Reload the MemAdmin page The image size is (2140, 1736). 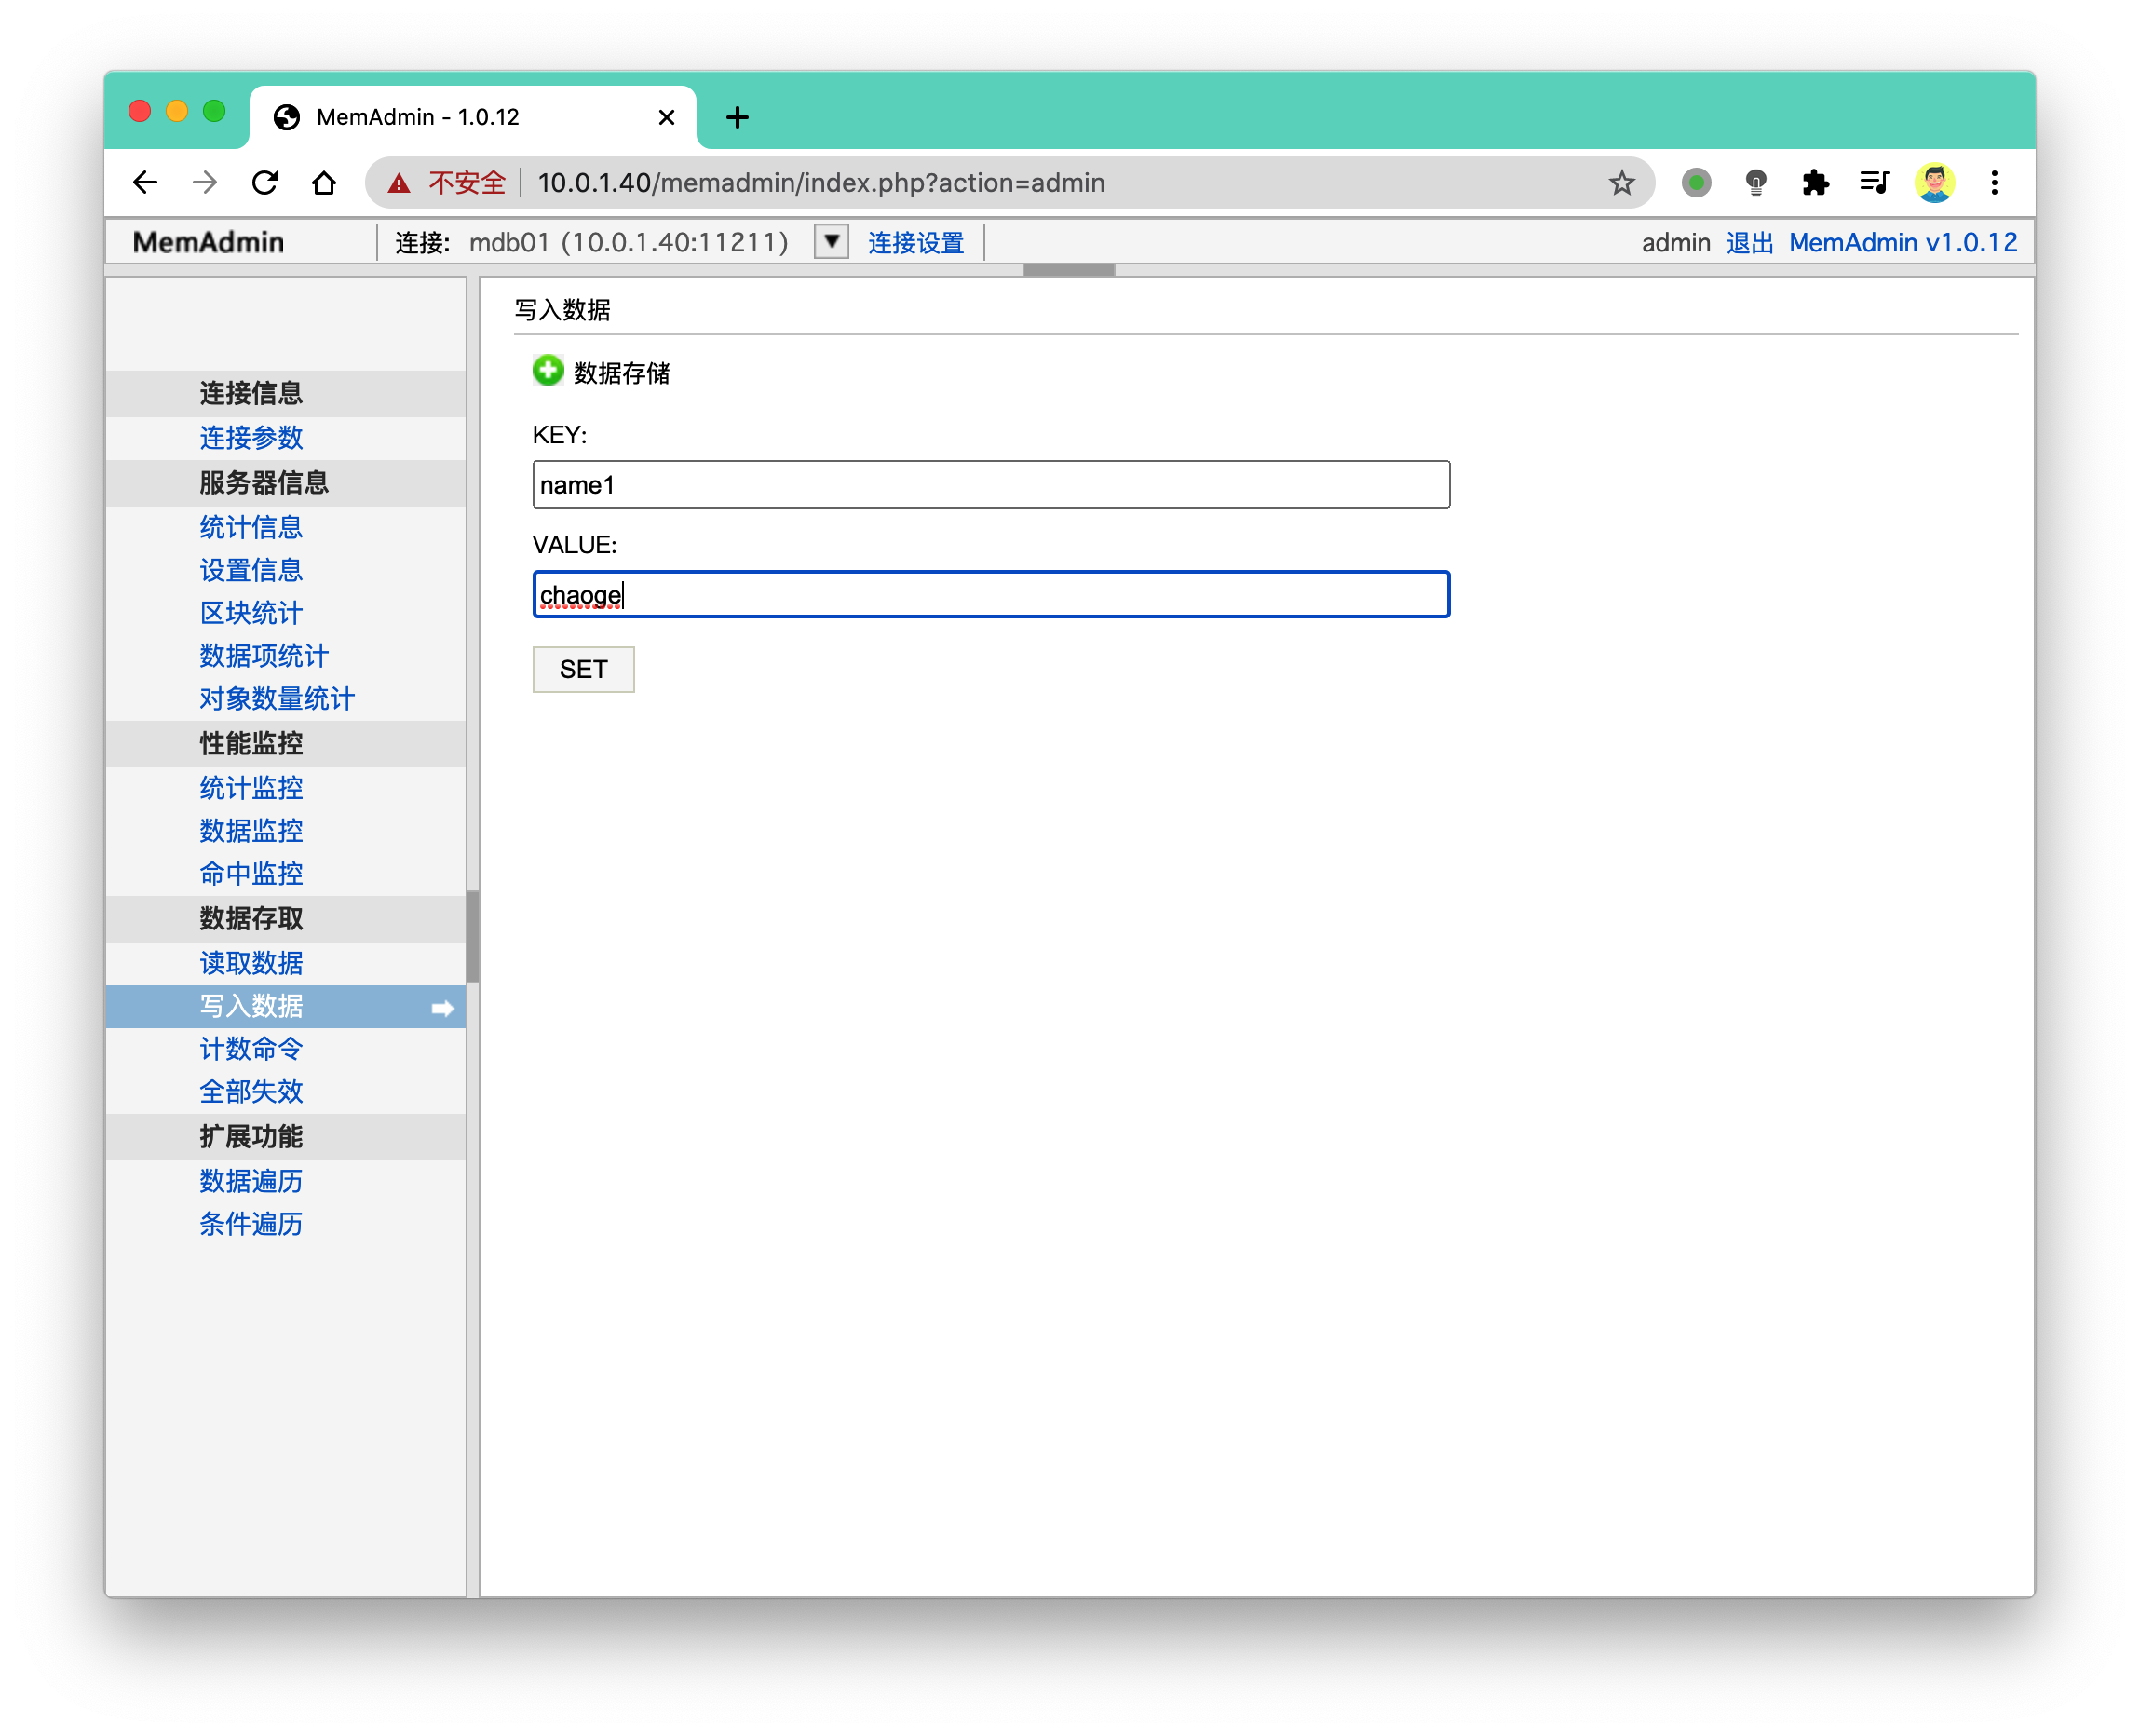click(x=265, y=183)
